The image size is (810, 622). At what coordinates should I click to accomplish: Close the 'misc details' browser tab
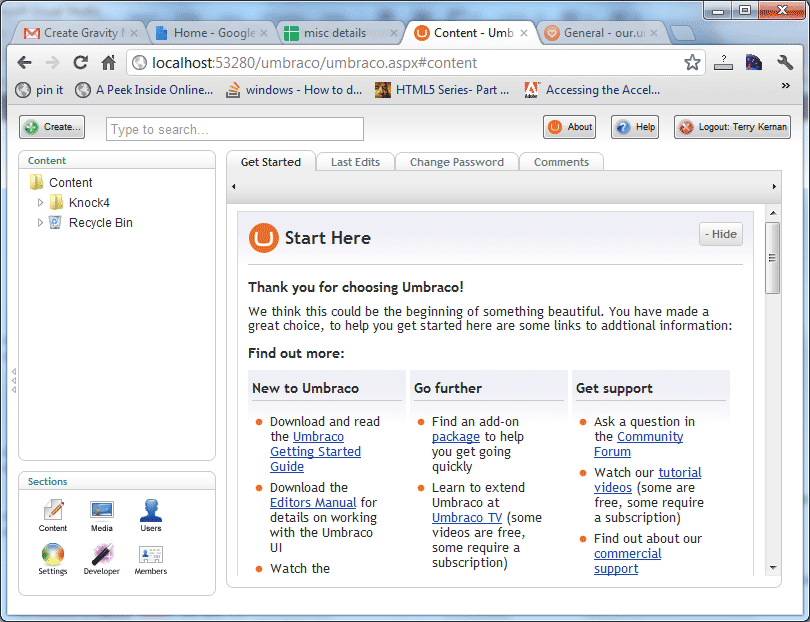(x=394, y=33)
